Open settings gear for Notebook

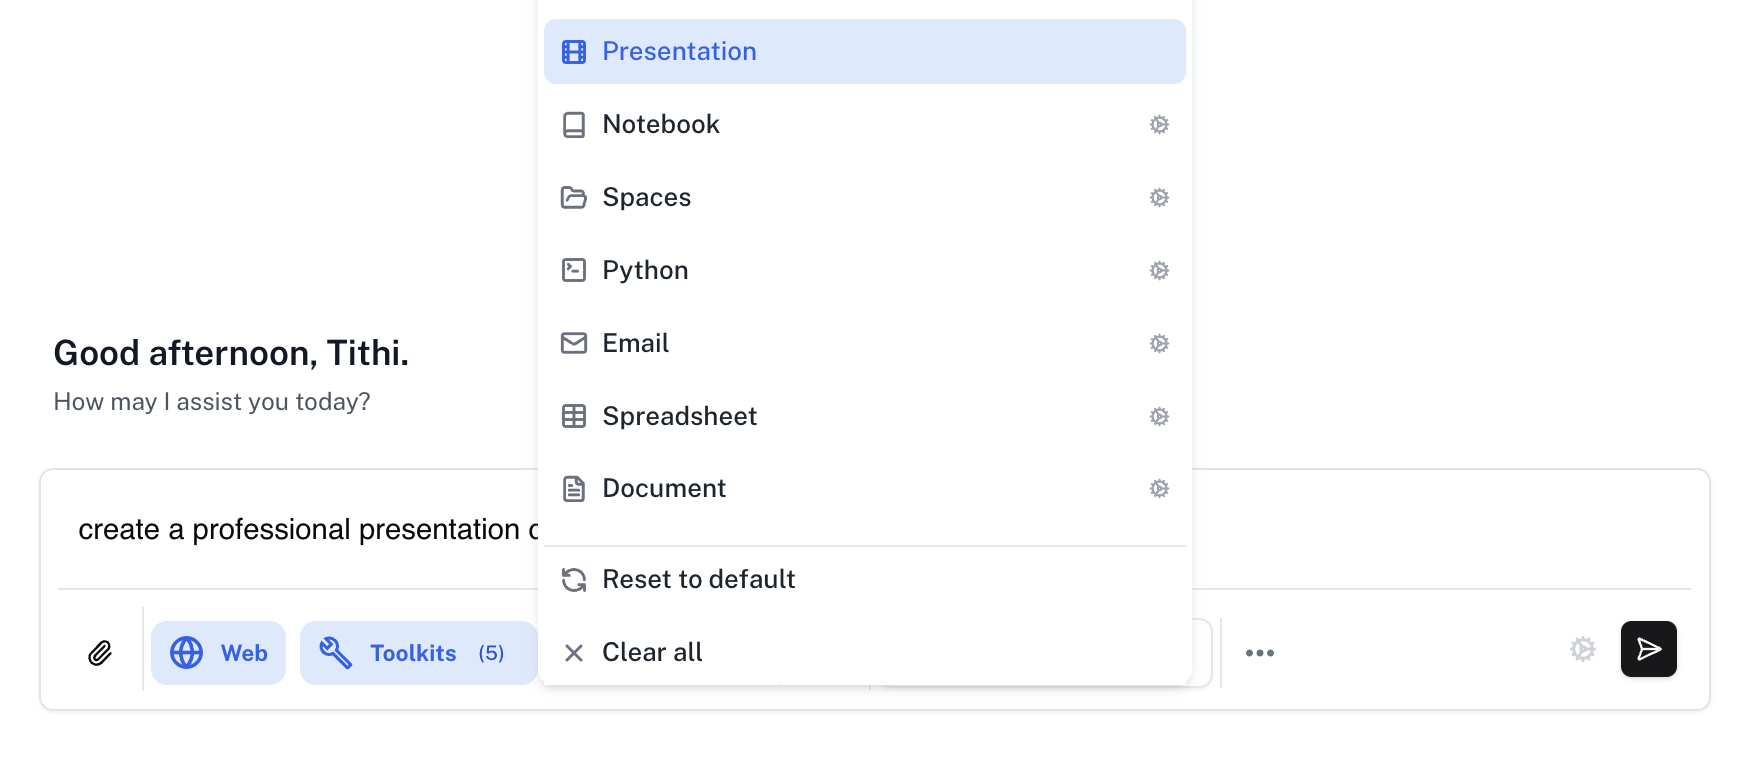pyautogui.click(x=1159, y=125)
